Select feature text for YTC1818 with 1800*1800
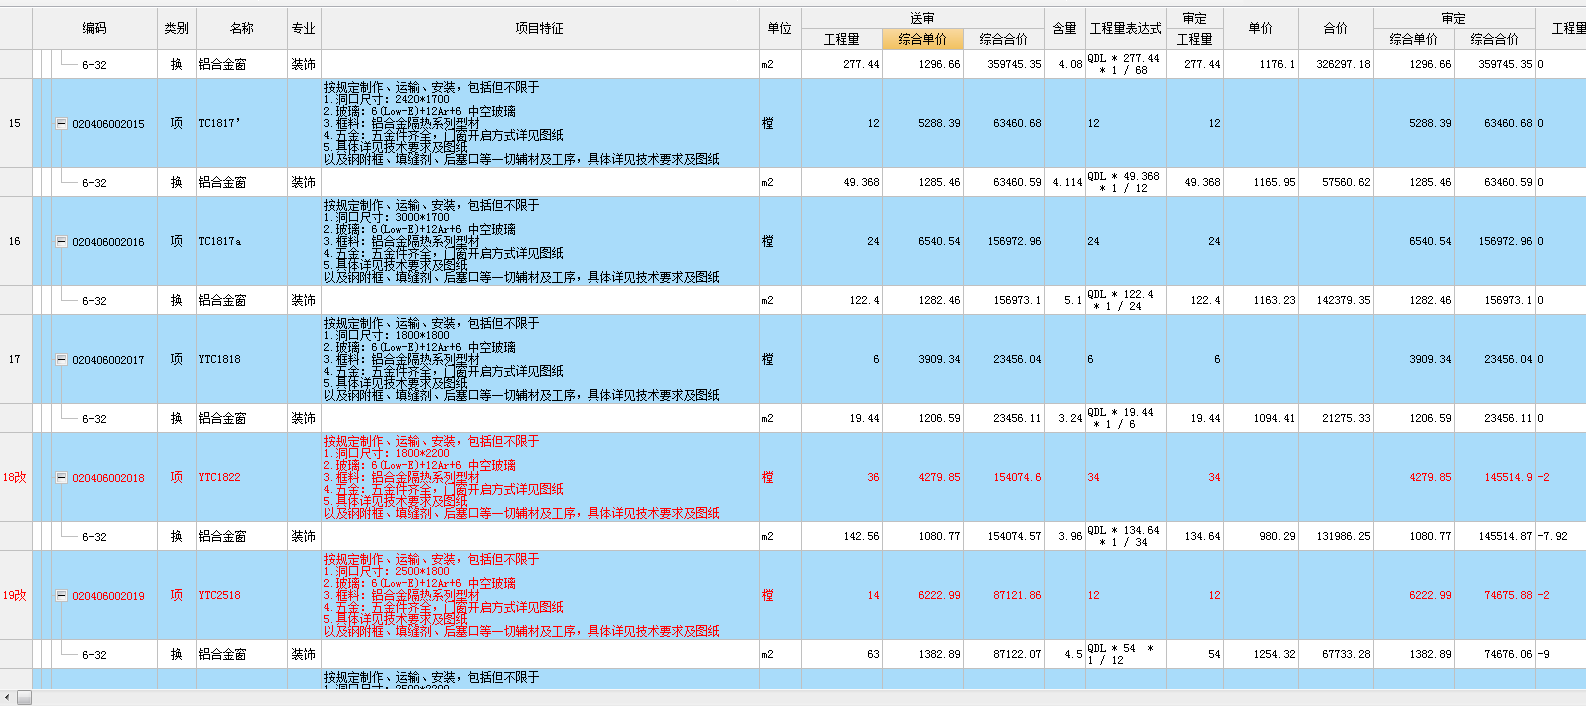The height and width of the screenshot is (707, 1586). click(540, 360)
